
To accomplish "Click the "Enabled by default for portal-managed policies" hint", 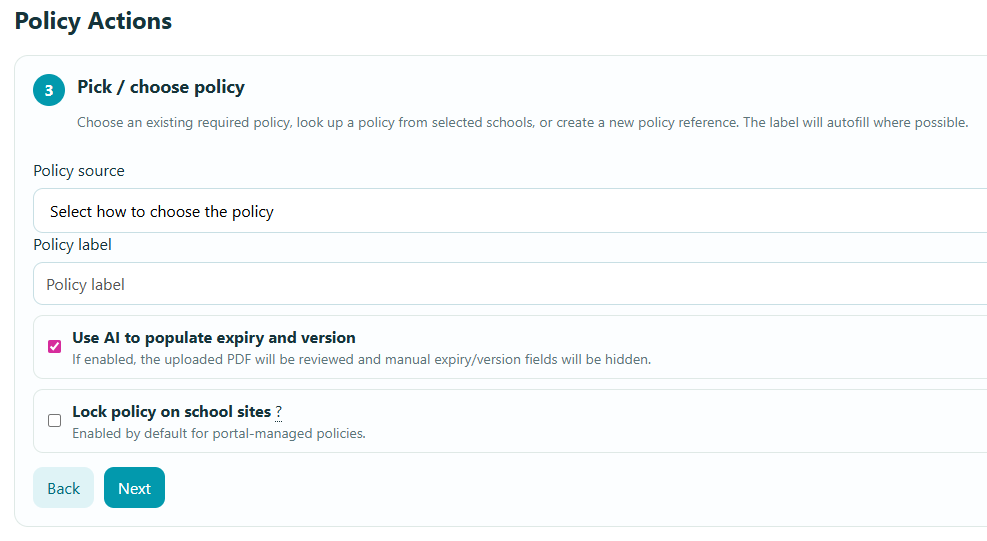I will 218,434.
